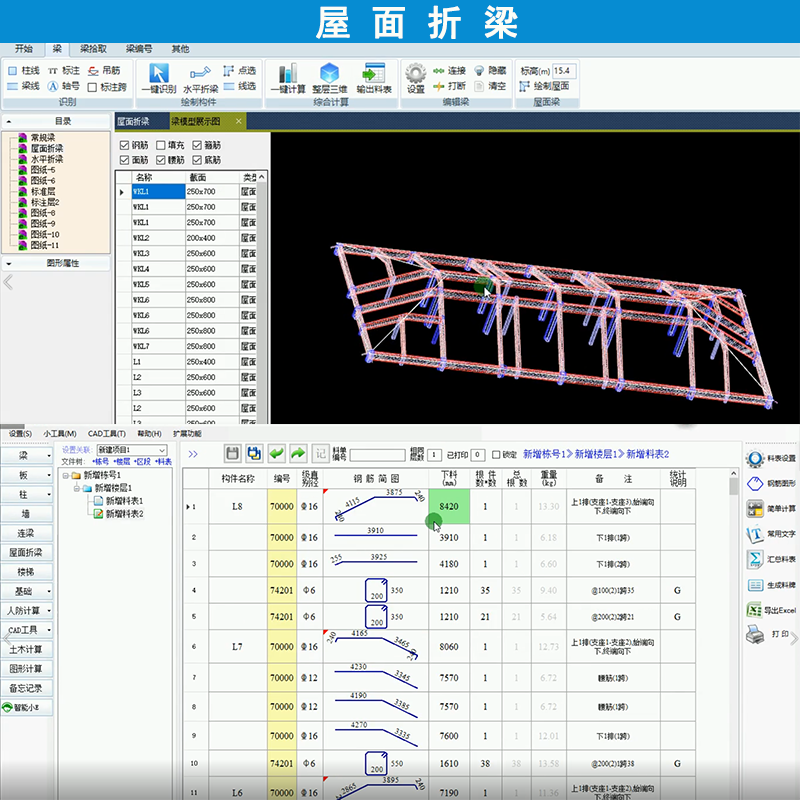Viewport: 800px width, 800px height.
Task: Click the gray floppy save icon
Action: pos(233,453)
